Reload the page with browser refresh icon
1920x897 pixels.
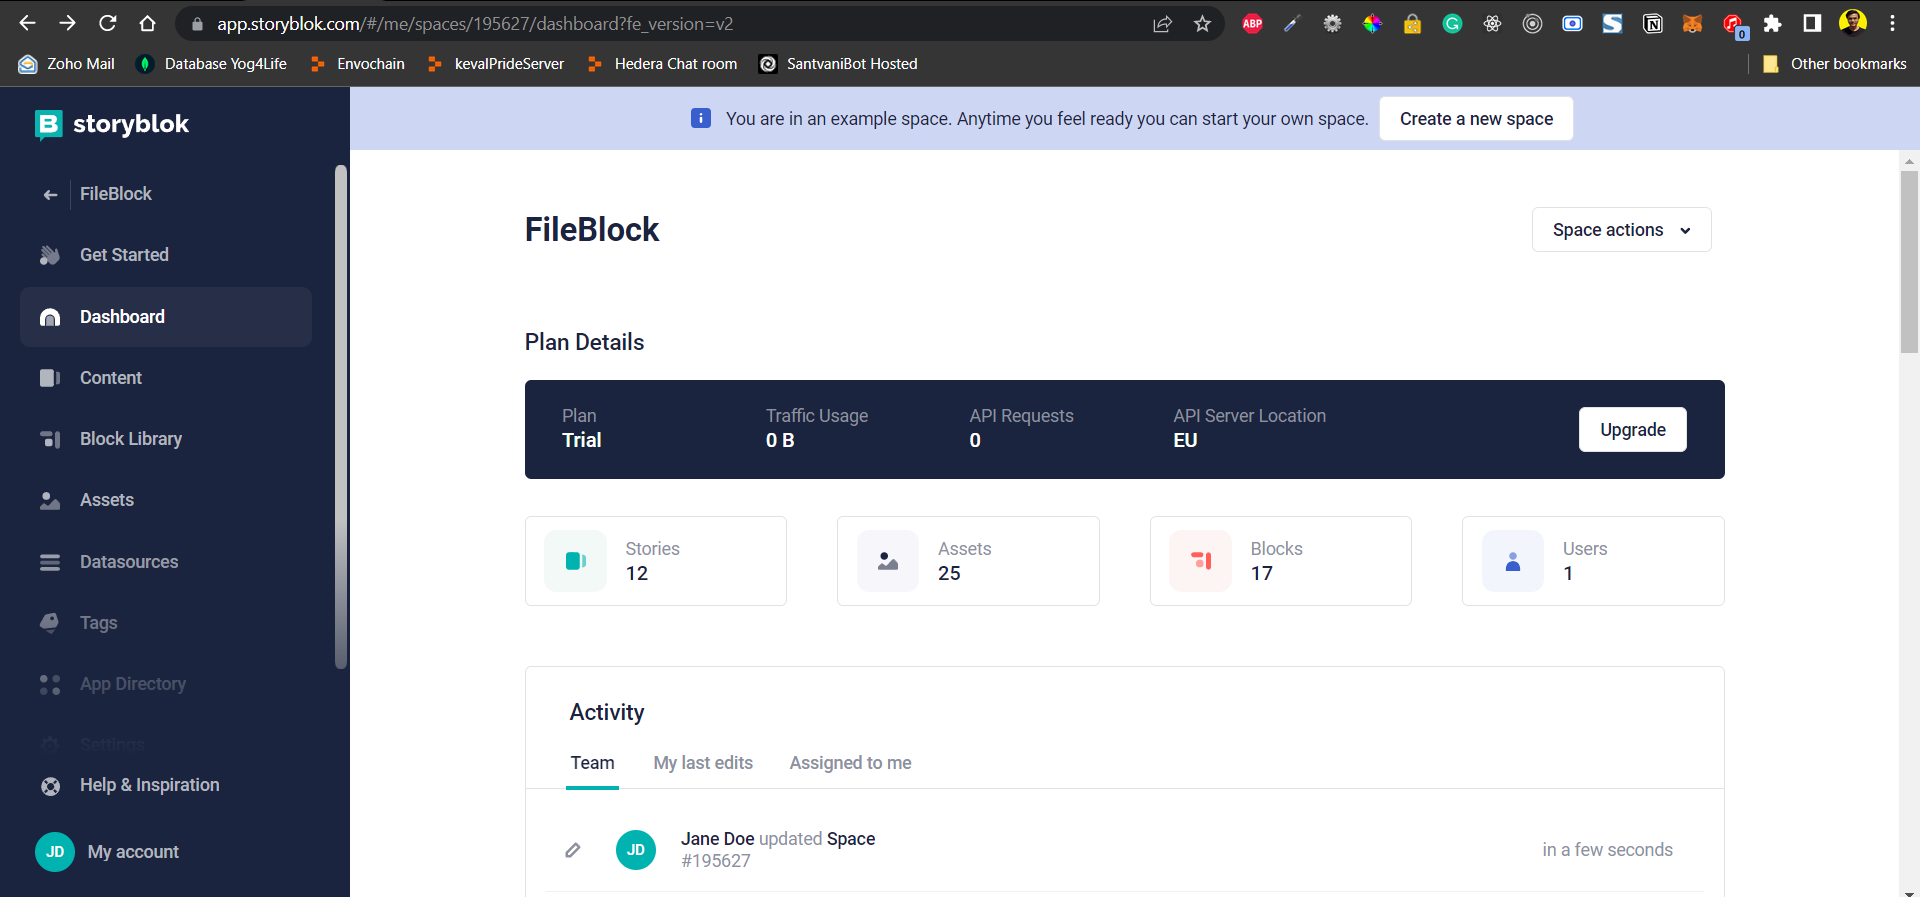(x=108, y=23)
